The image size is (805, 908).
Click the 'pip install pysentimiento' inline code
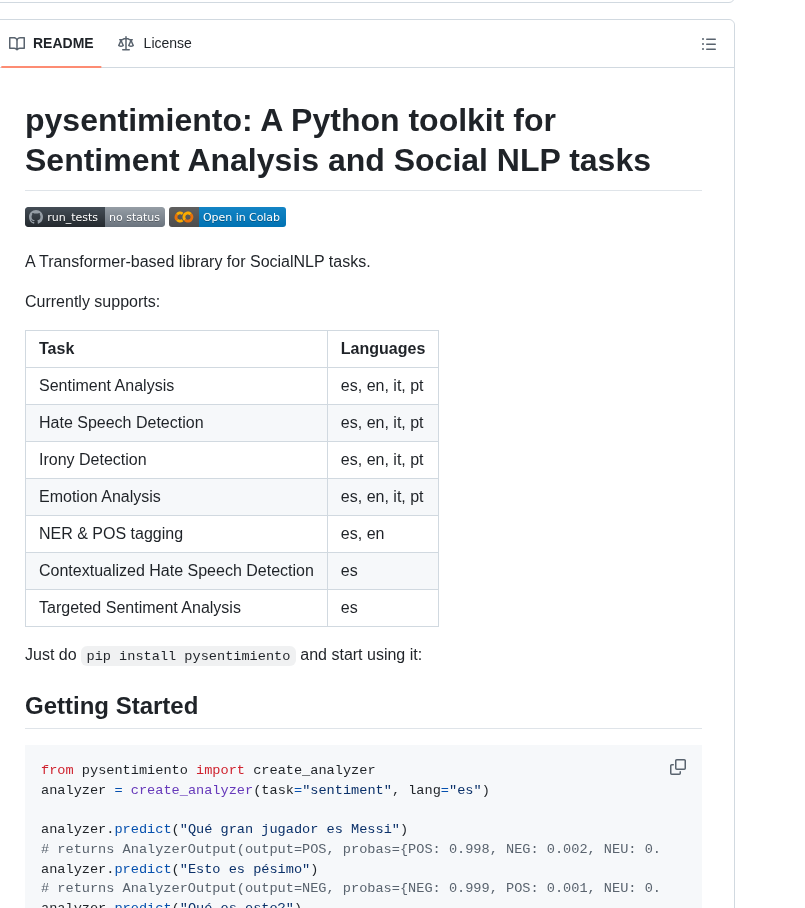click(x=188, y=656)
